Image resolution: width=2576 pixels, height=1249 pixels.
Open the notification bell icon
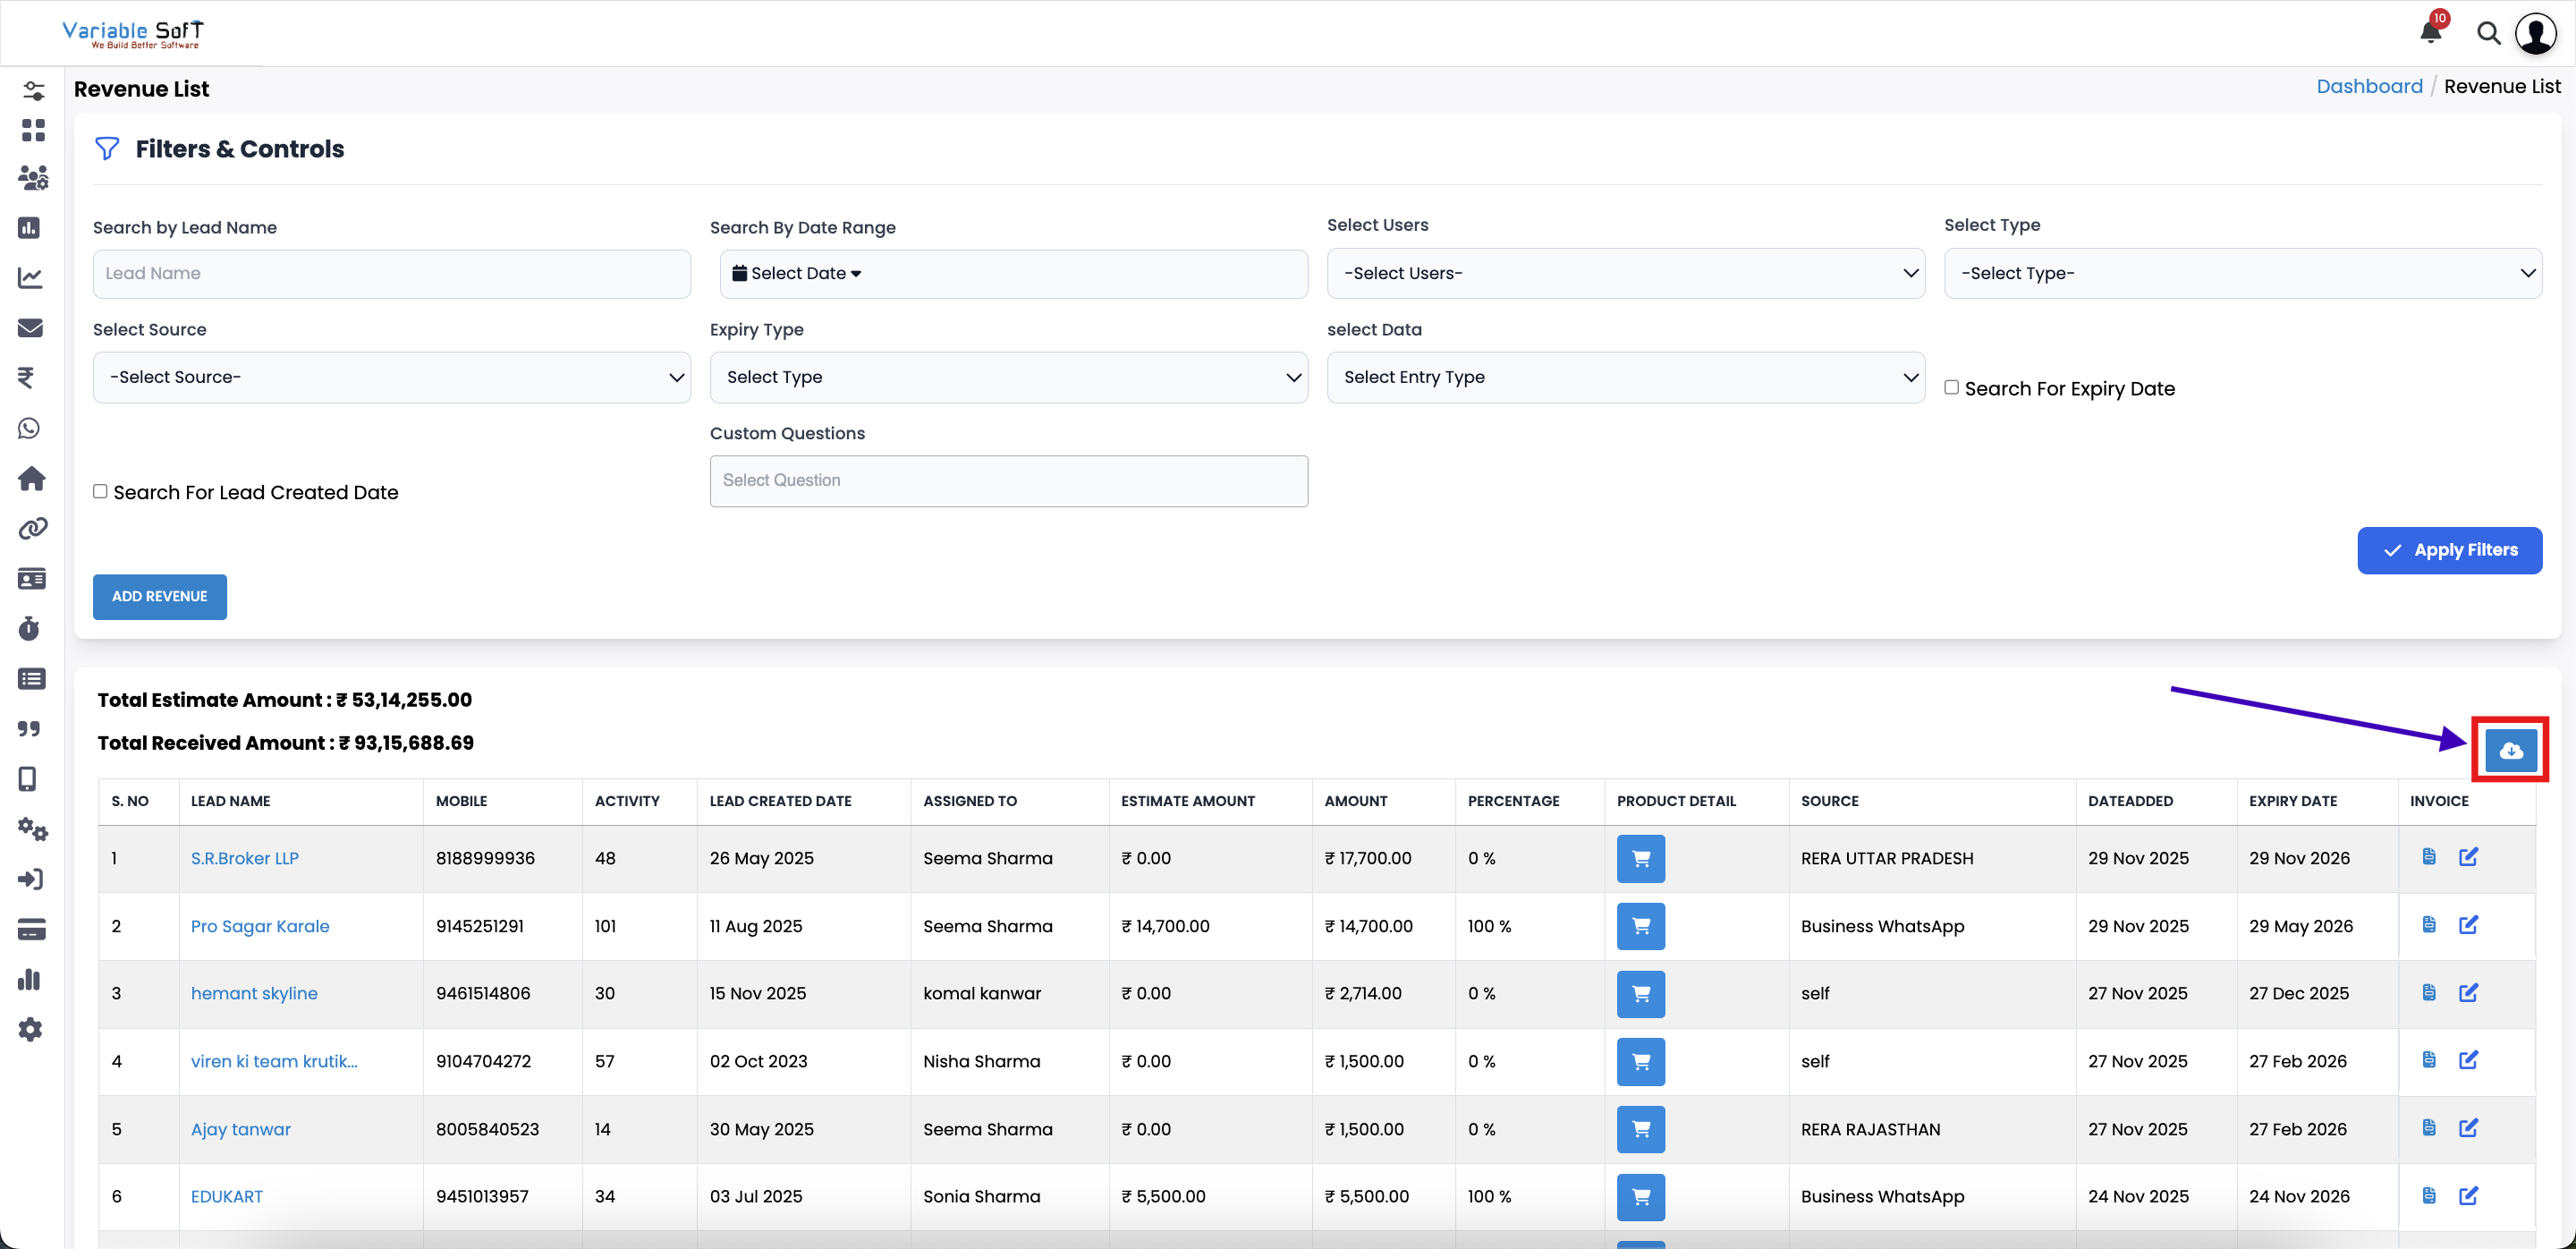tap(2430, 32)
